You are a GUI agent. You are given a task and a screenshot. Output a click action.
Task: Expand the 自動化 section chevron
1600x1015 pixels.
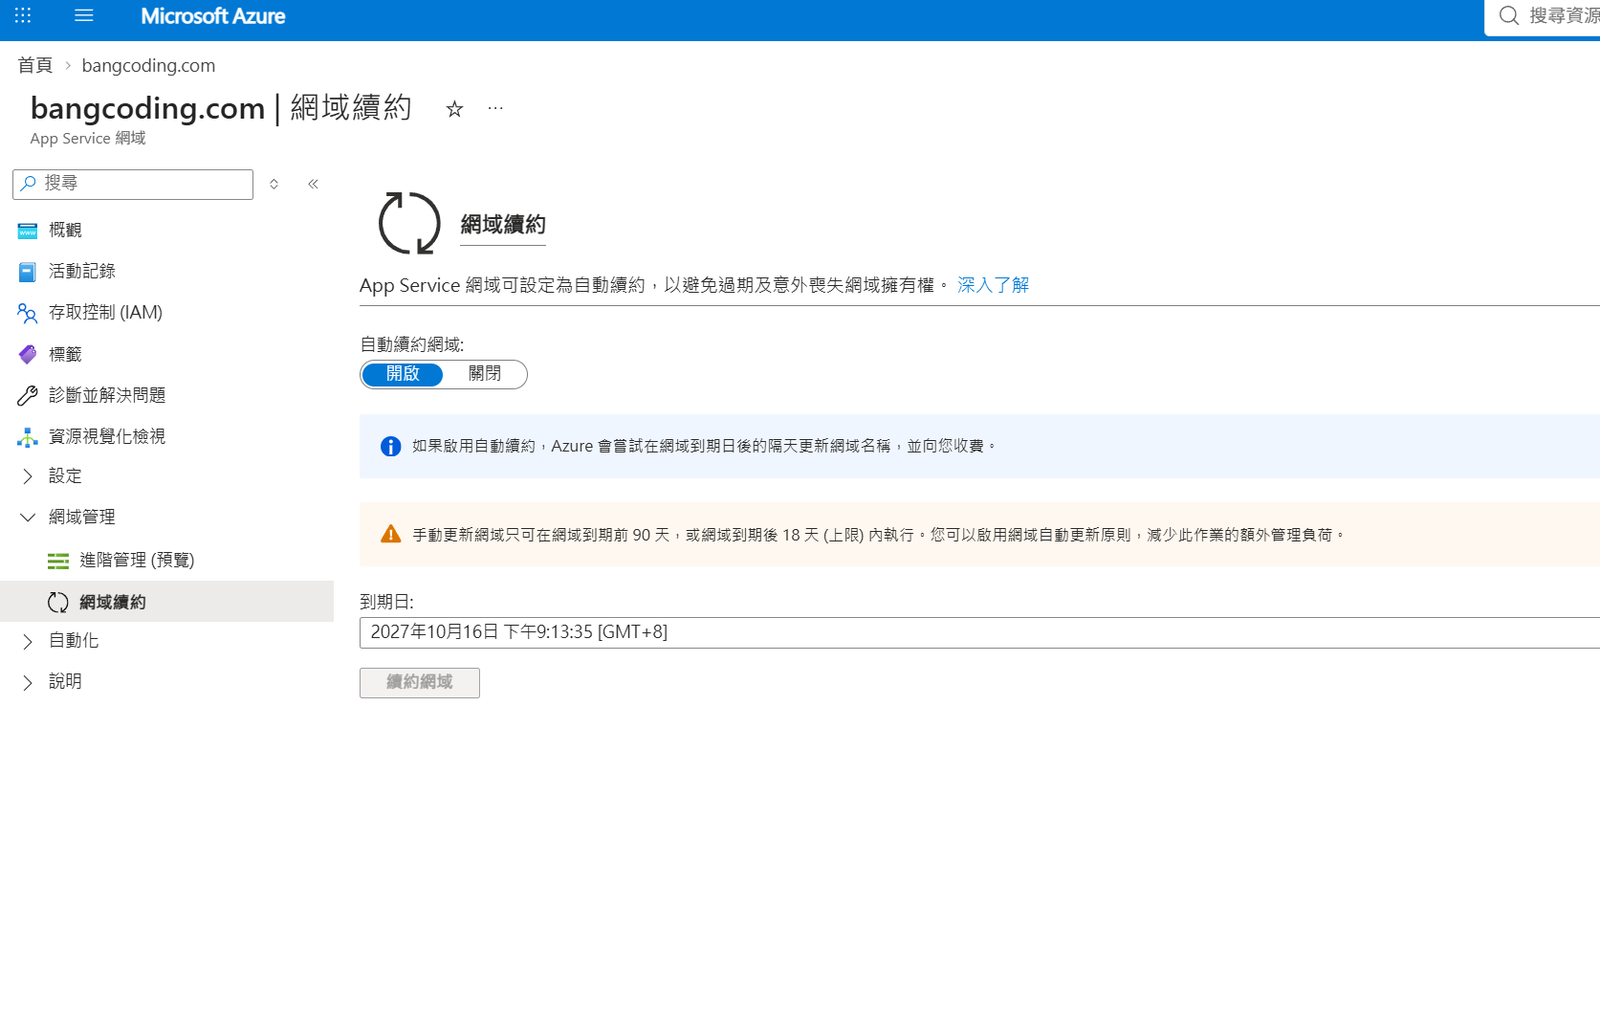27,641
